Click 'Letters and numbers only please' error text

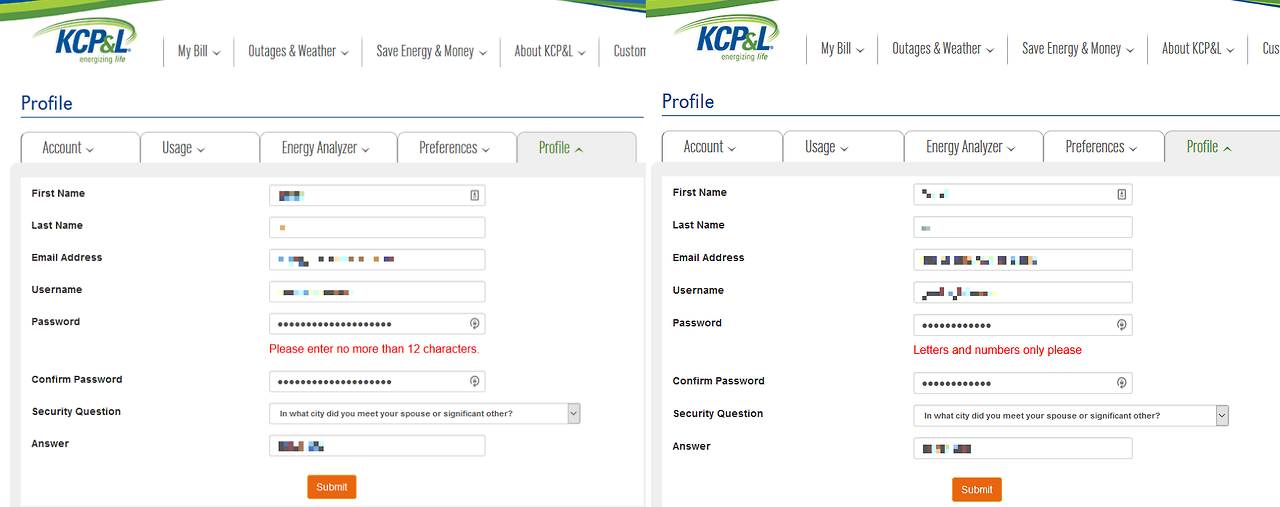(997, 350)
